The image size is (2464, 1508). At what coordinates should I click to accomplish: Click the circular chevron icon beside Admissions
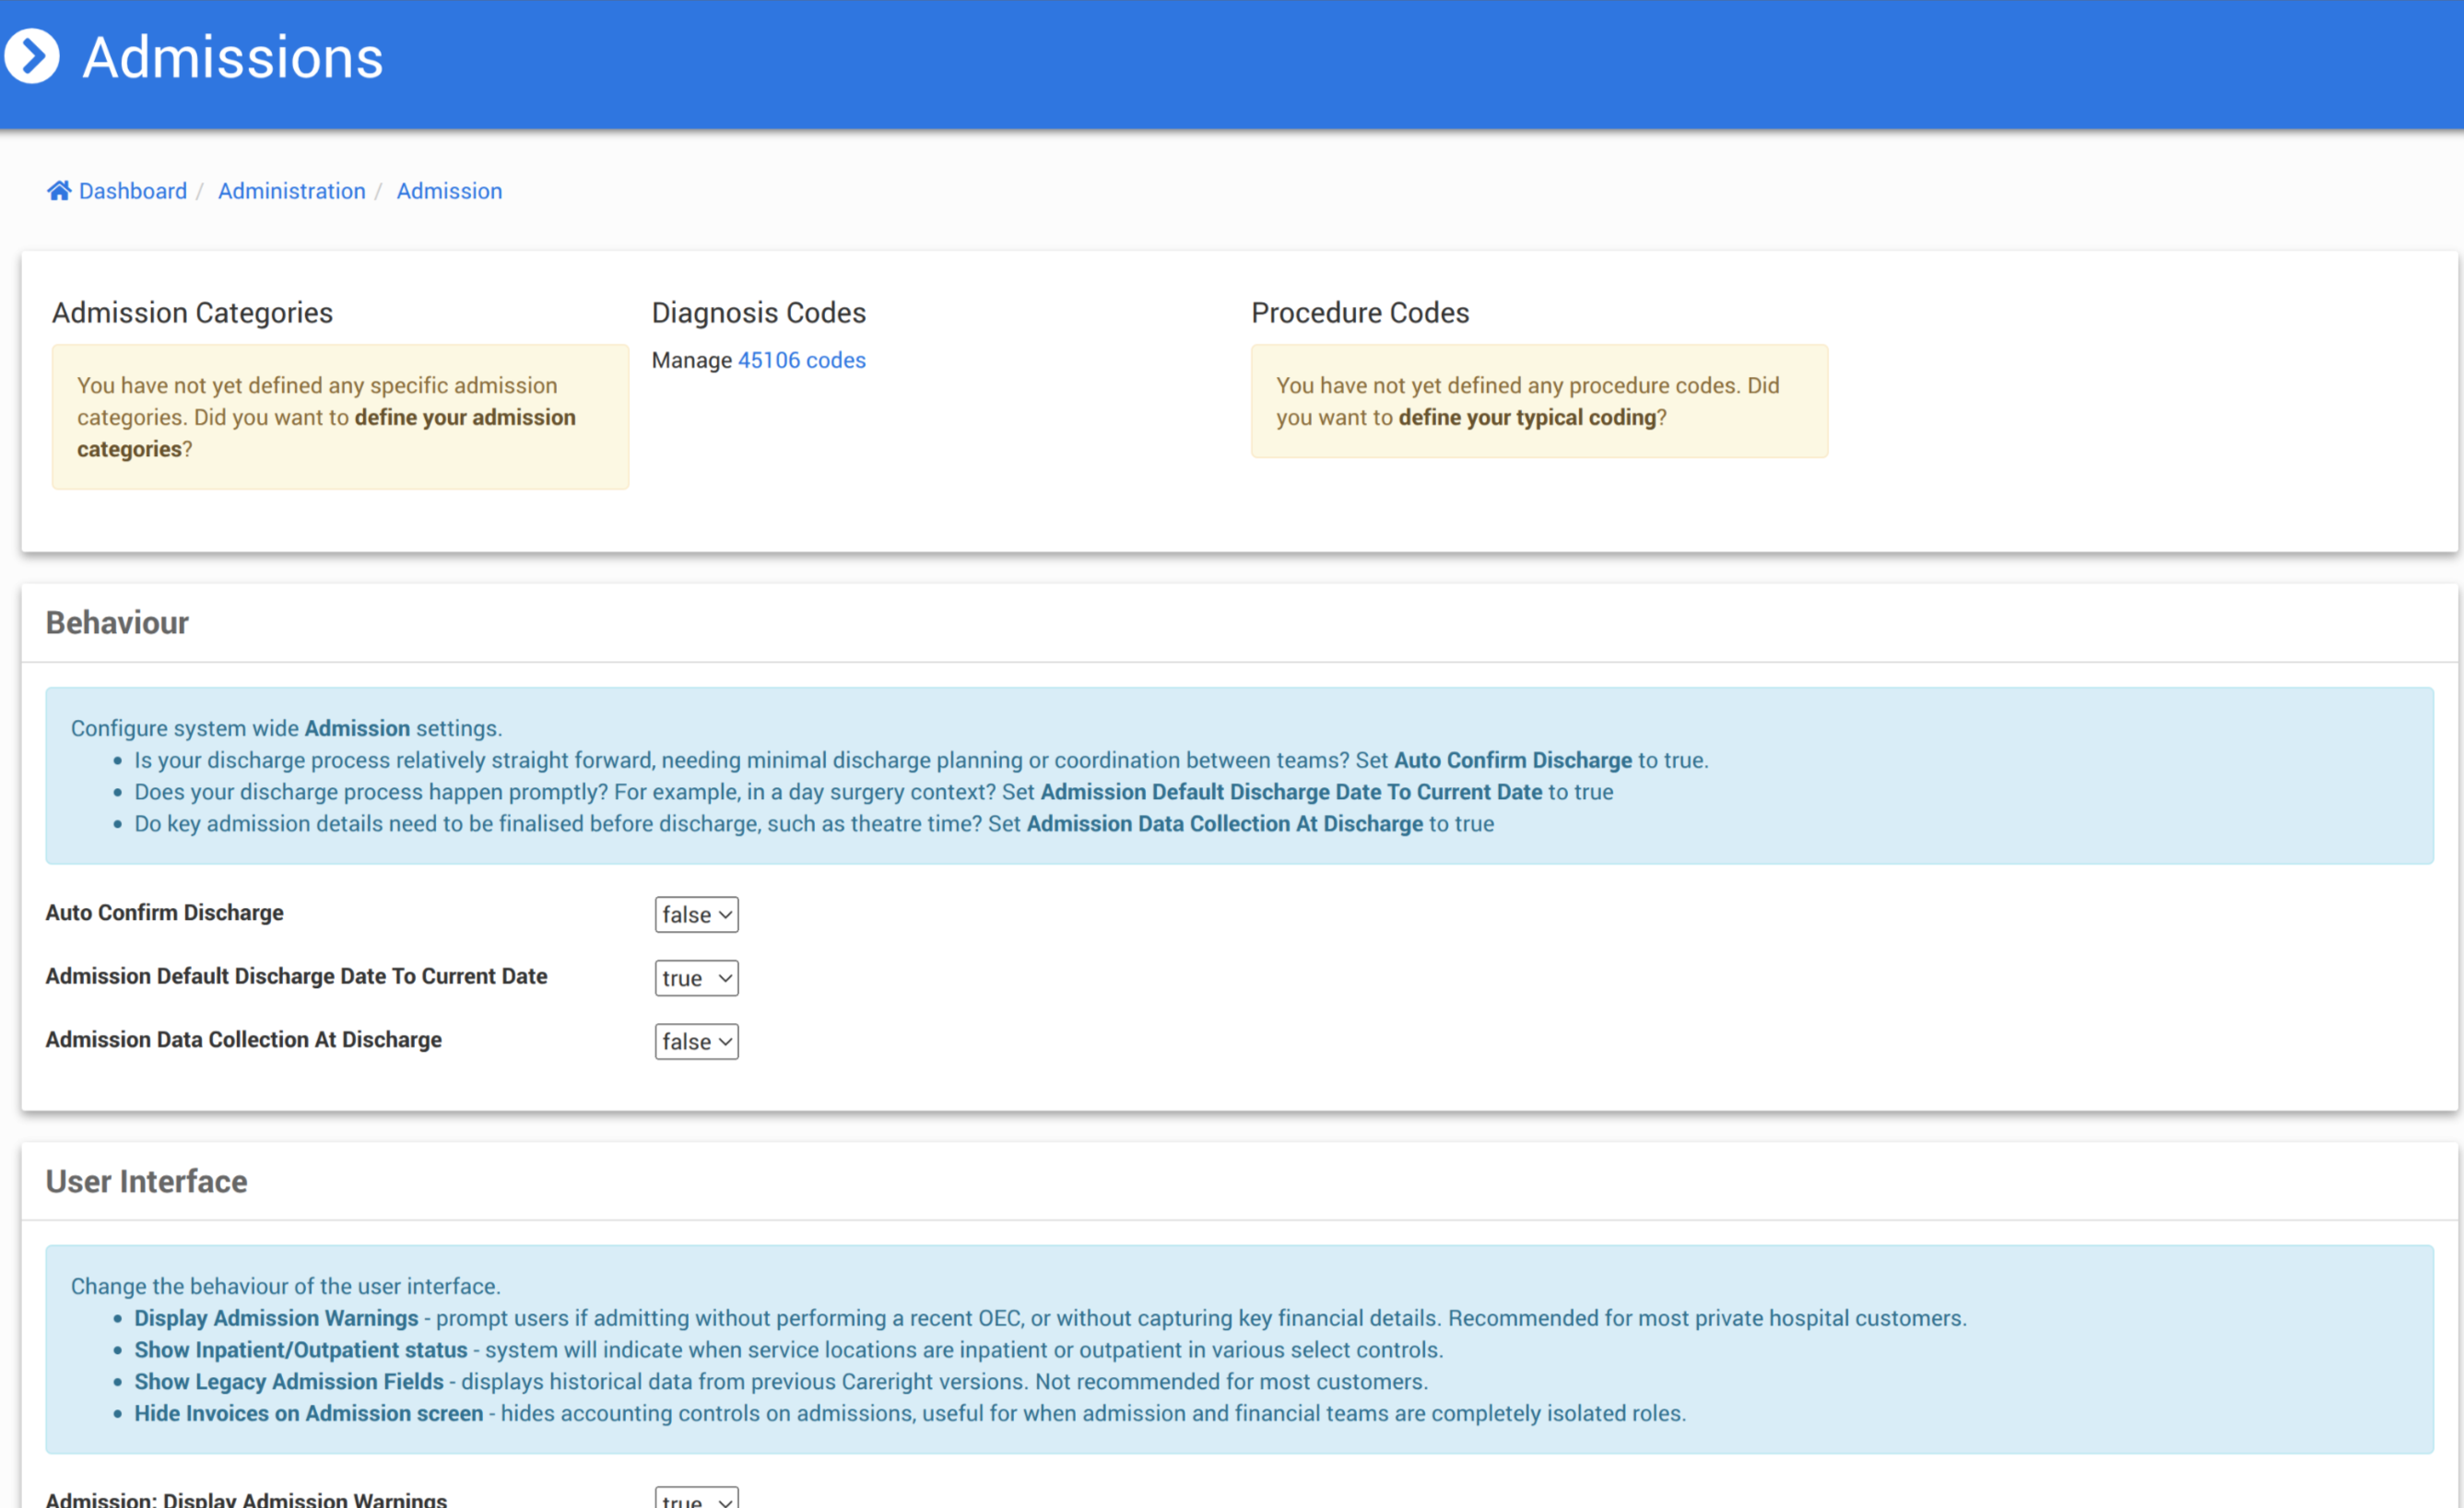(x=32, y=56)
